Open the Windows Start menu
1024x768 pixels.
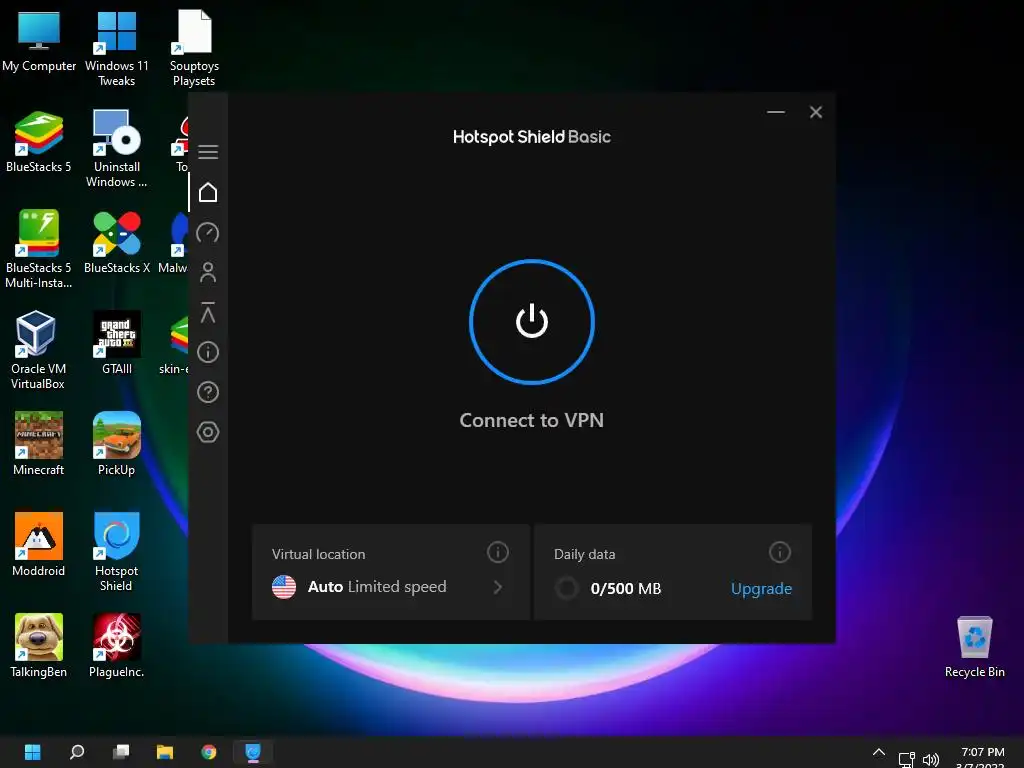tap(33, 752)
